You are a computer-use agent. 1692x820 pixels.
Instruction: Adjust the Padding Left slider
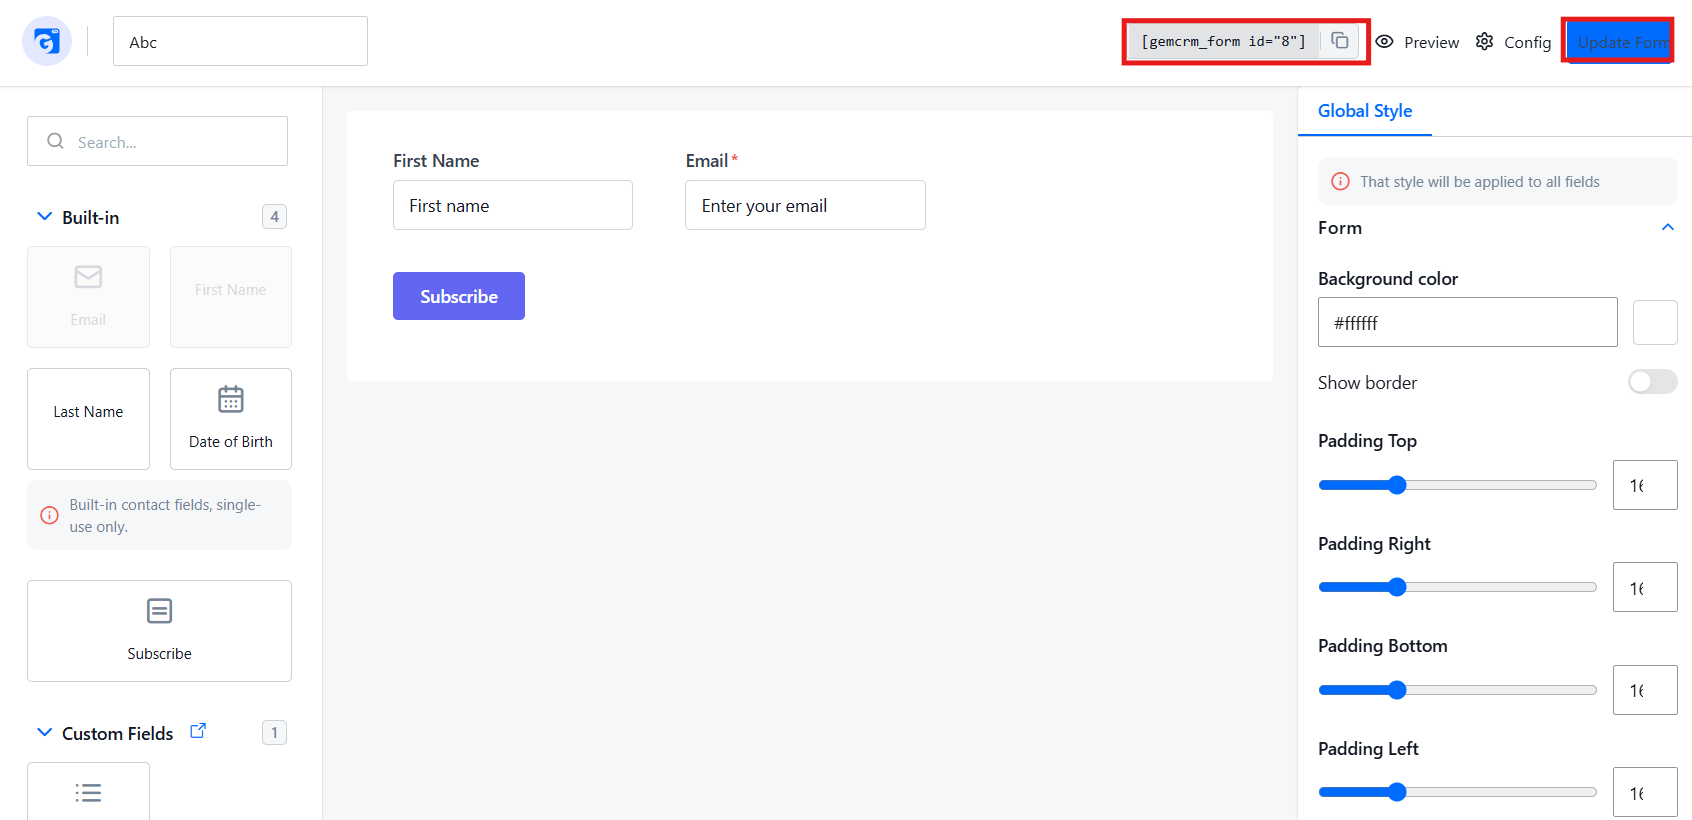[1457, 792]
